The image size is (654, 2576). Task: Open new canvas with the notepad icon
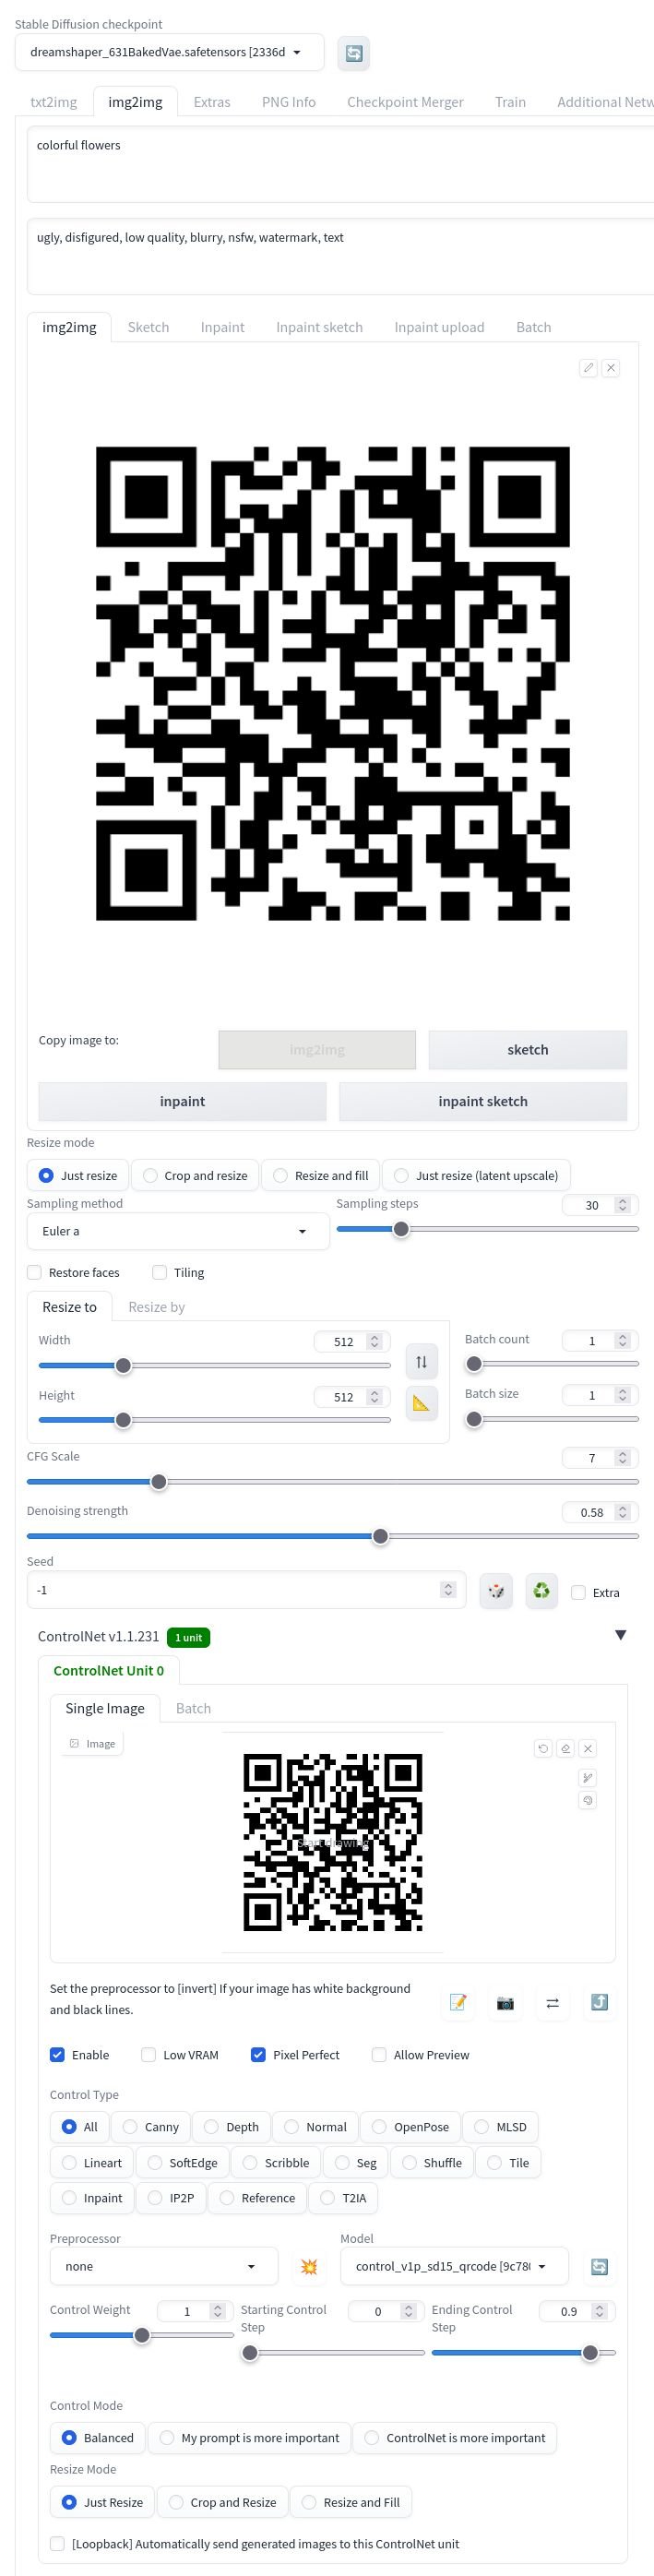click(x=458, y=2002)
